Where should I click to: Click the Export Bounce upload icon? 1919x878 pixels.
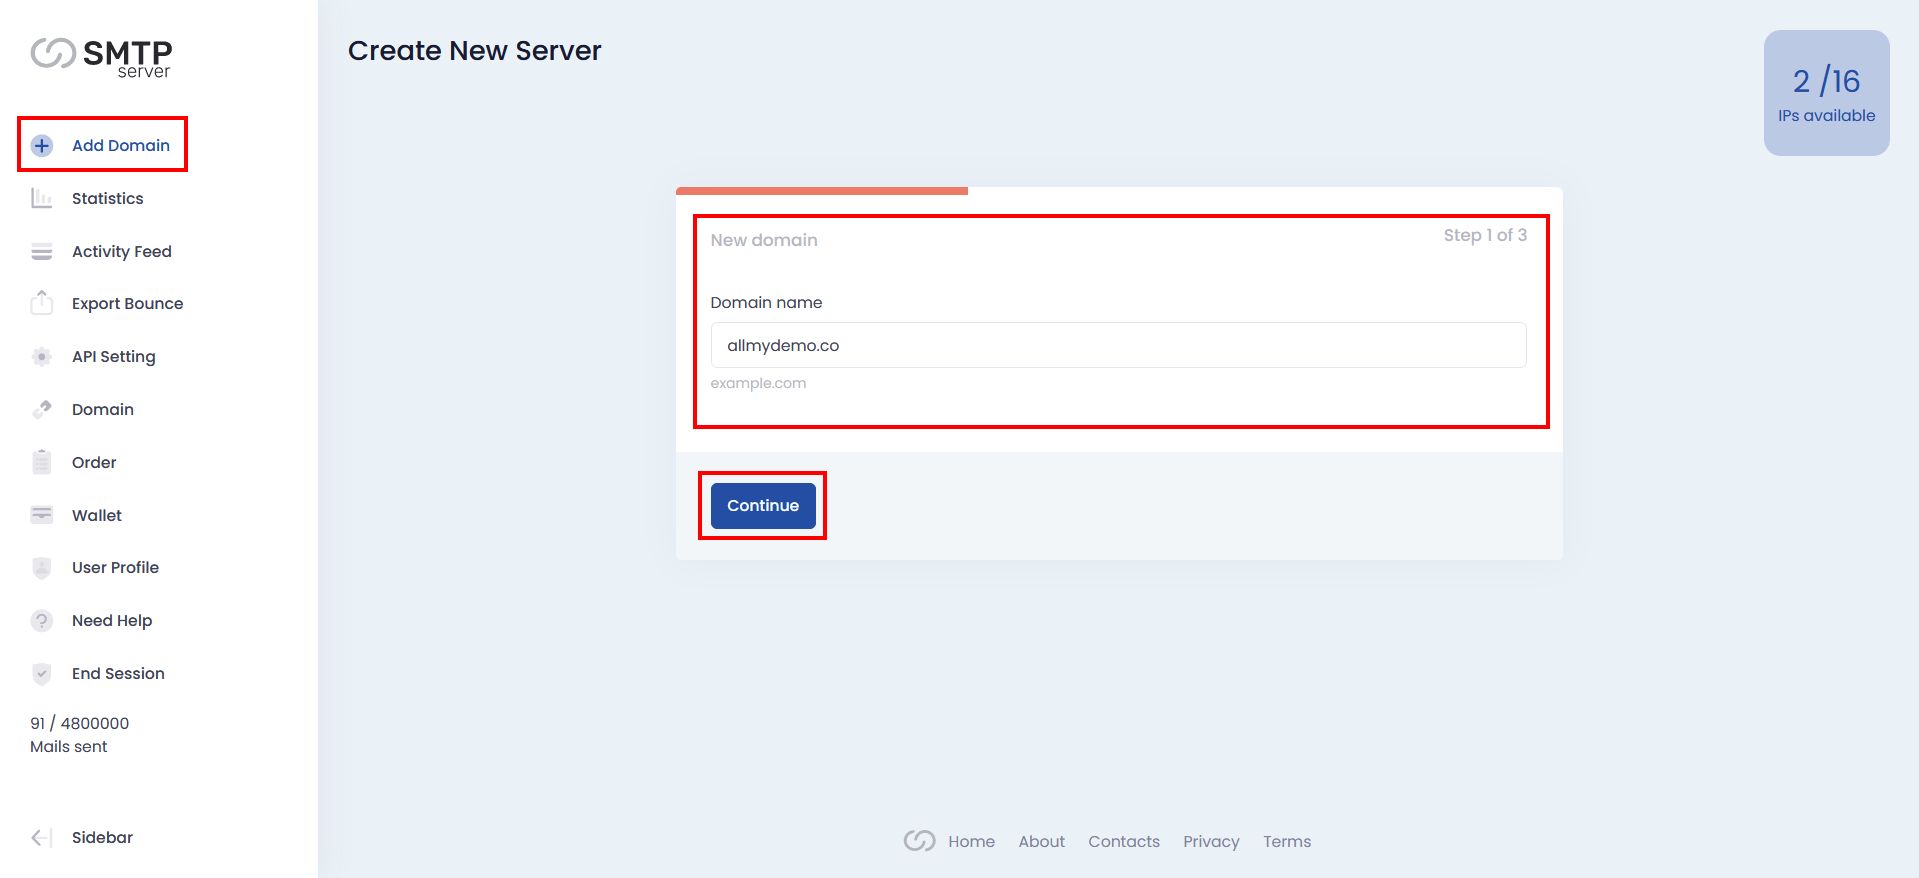[x=42, y=303]
